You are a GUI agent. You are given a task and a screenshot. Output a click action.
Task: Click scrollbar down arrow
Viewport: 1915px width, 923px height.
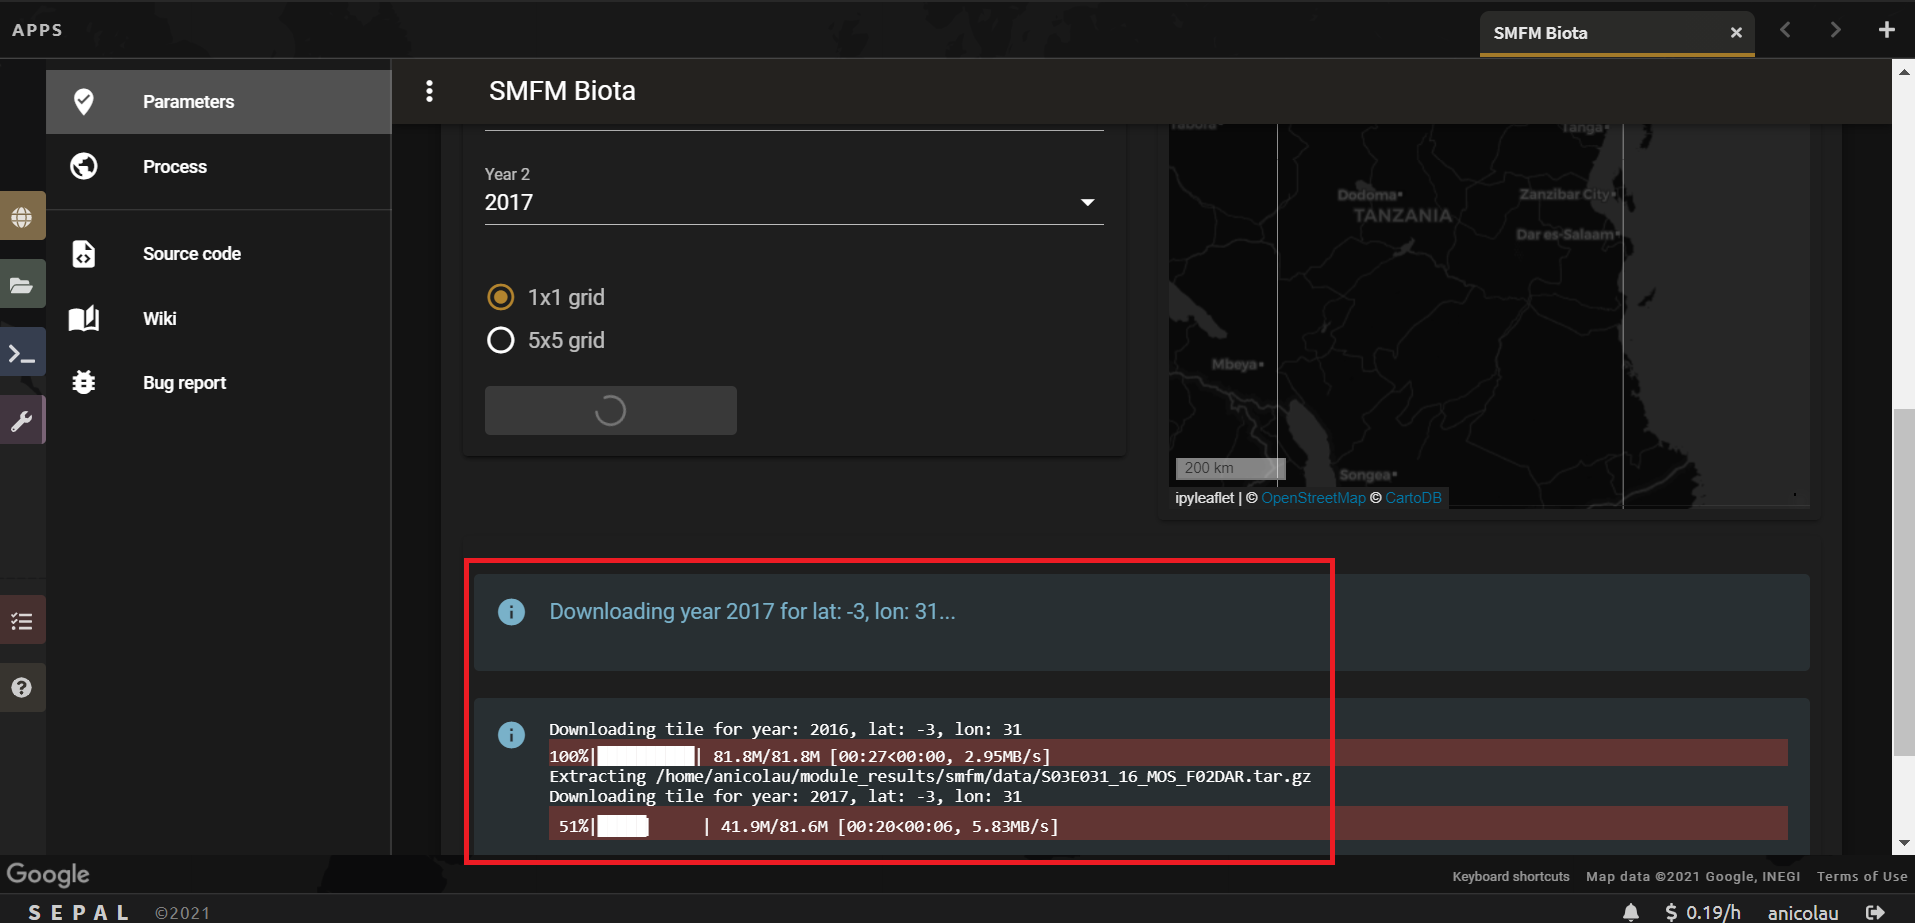(x=1903, y=844)
